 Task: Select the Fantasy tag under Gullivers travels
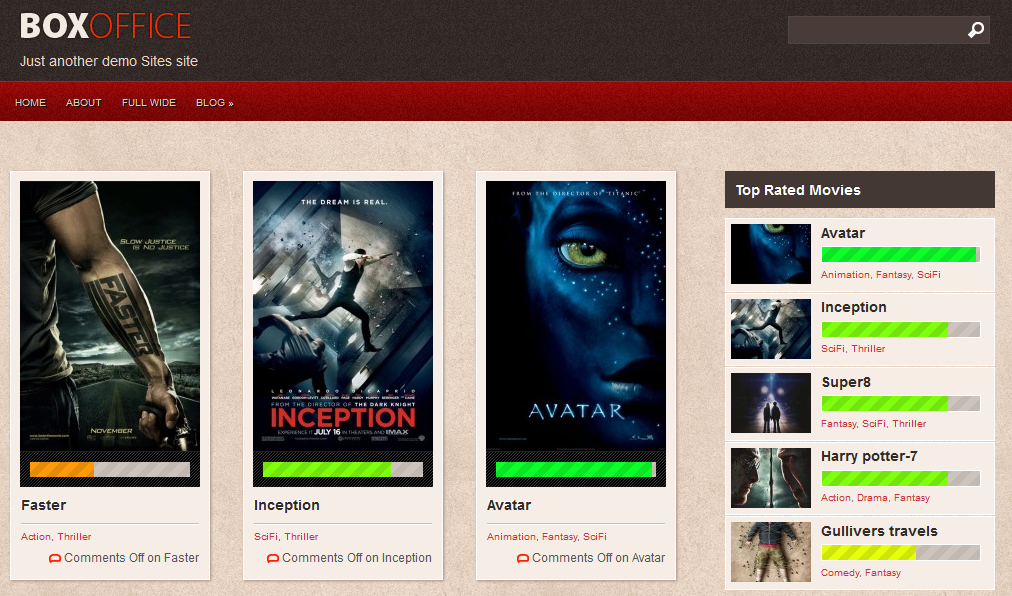882,573
